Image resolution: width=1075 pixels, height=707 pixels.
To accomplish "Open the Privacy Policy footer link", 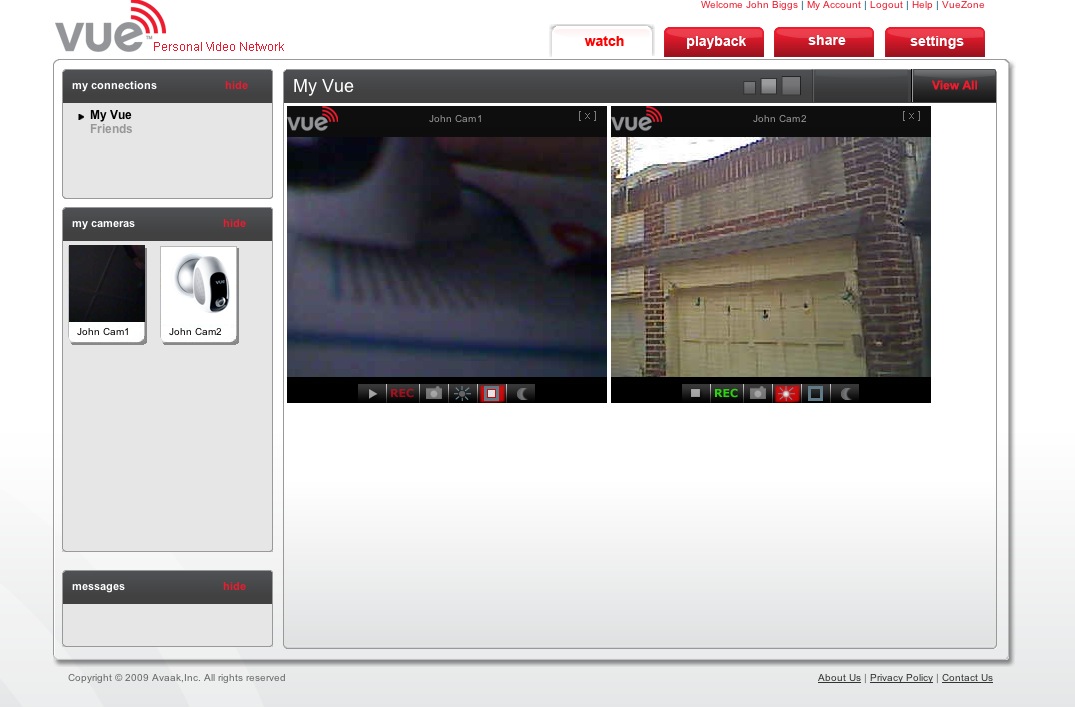I will tap(902, 678).
